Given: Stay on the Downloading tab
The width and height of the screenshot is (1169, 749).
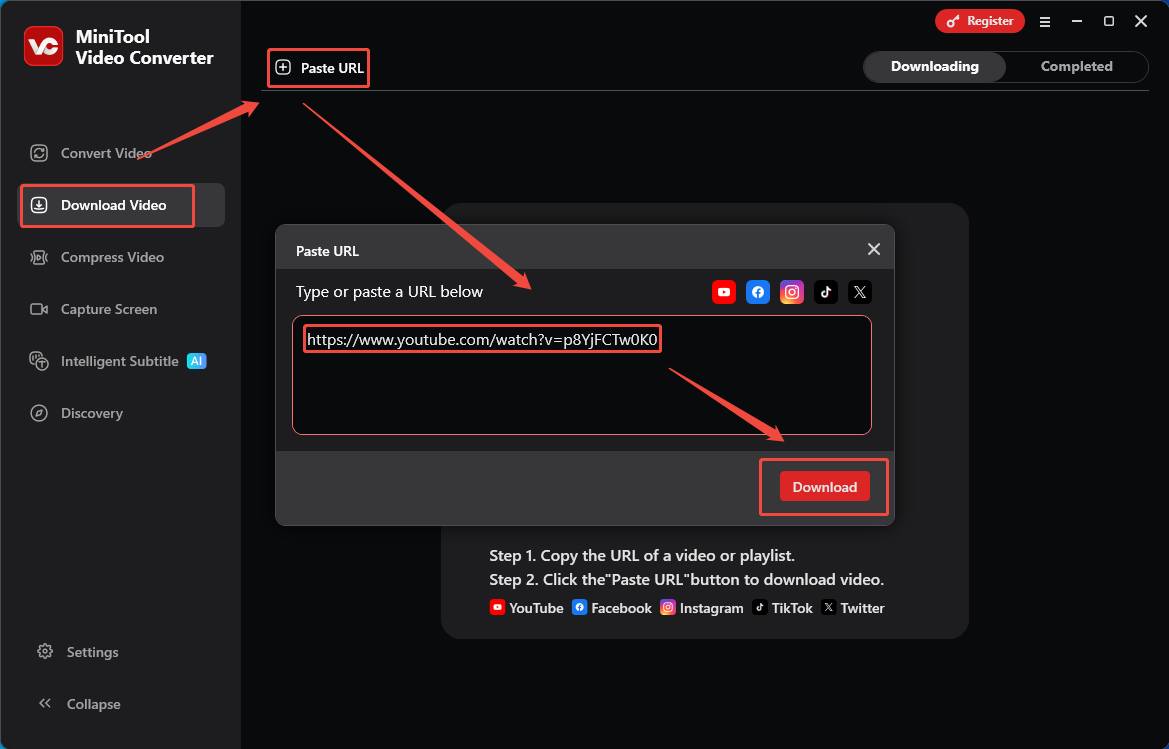Looking at the screenshot, I should (x=934, y=66).
